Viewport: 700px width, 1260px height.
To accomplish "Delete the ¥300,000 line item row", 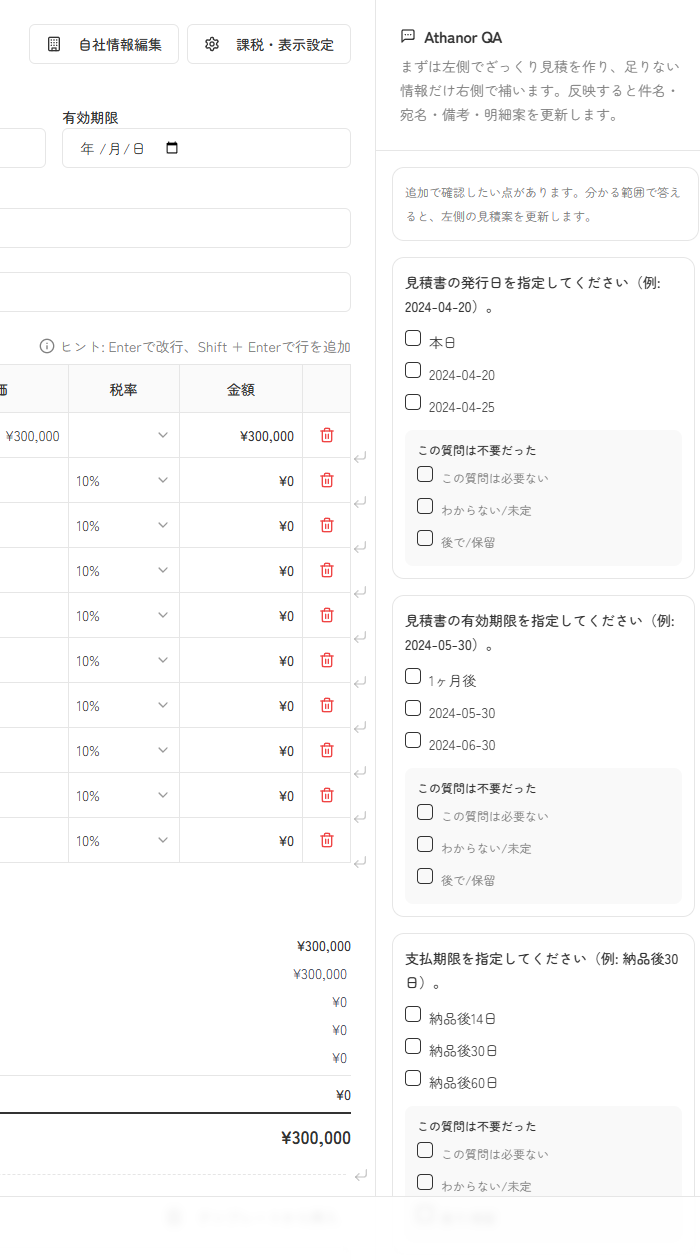I will (x=326, y=435).
